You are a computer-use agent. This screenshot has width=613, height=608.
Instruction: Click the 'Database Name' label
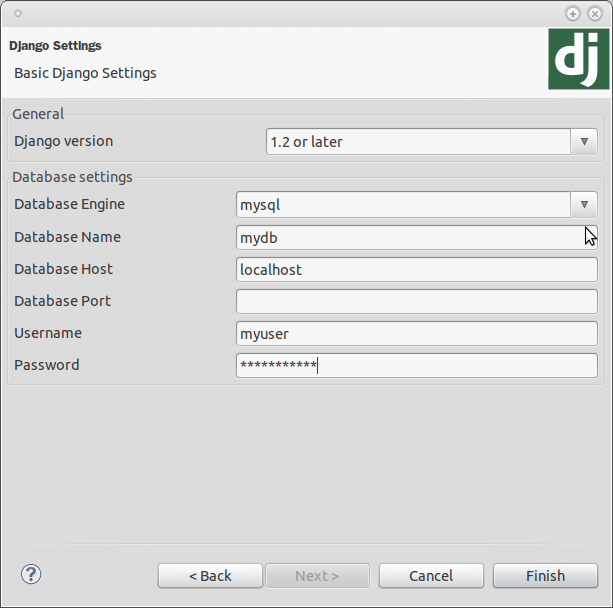point(68,237)
